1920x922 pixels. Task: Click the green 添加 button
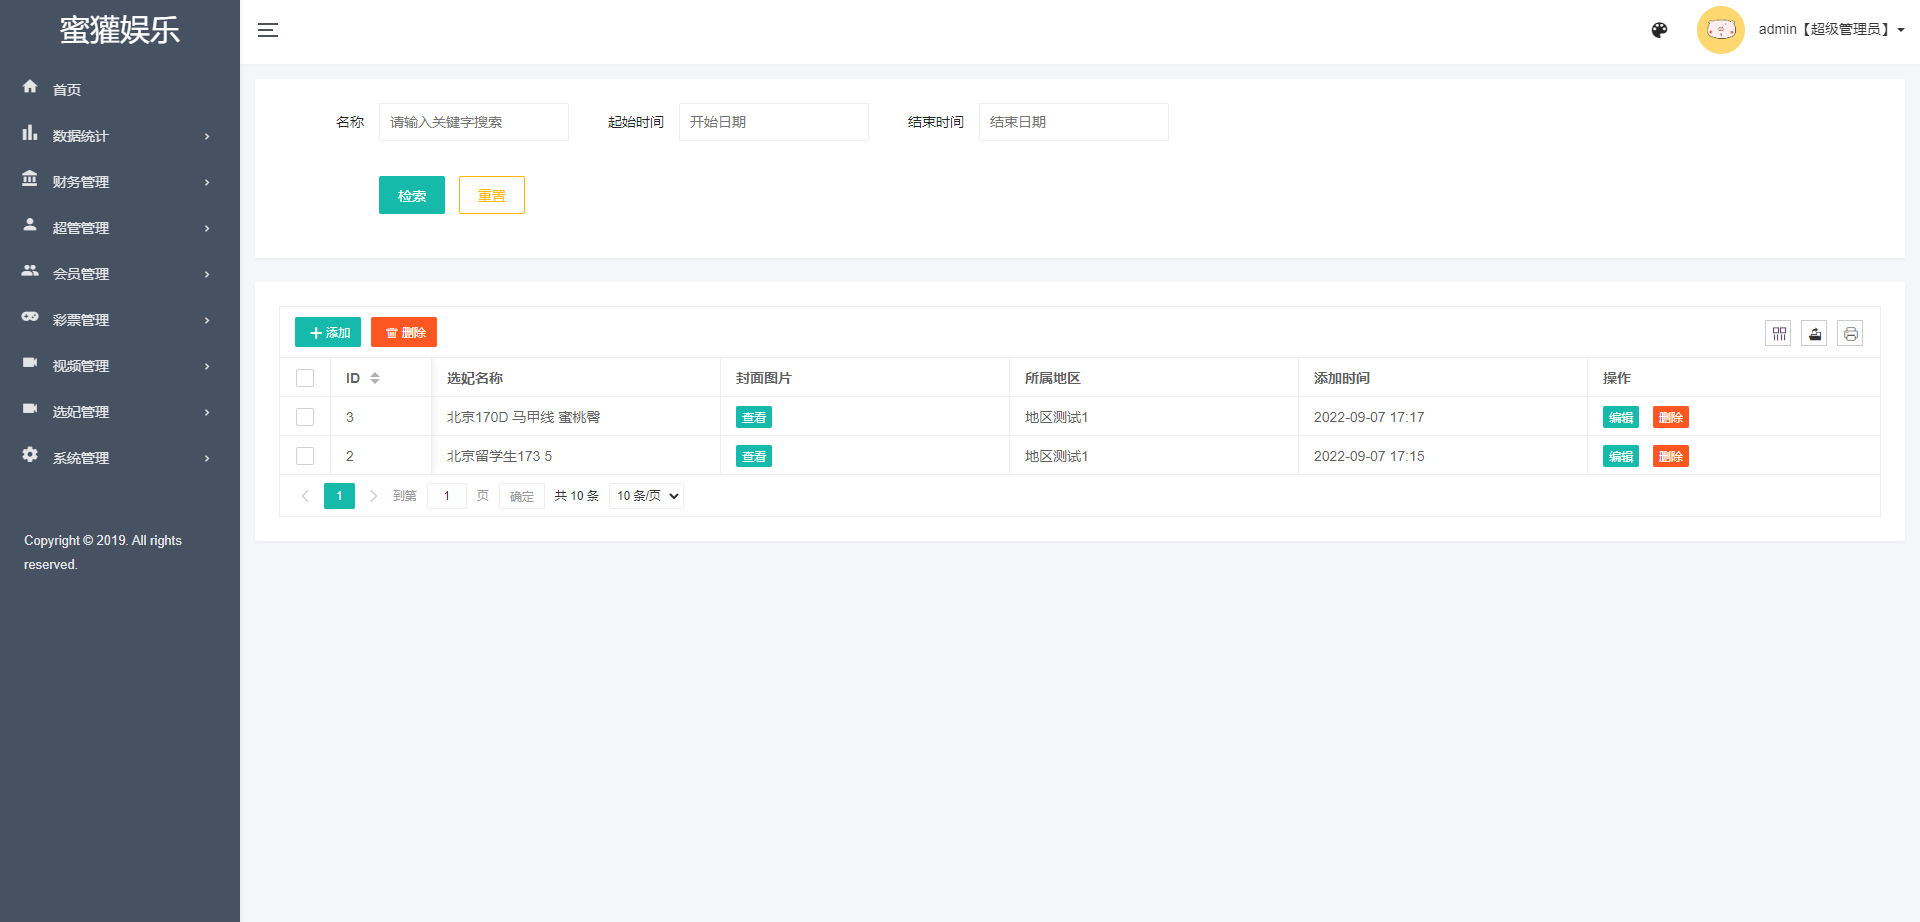pyautogui.click(x=328, y=332)
